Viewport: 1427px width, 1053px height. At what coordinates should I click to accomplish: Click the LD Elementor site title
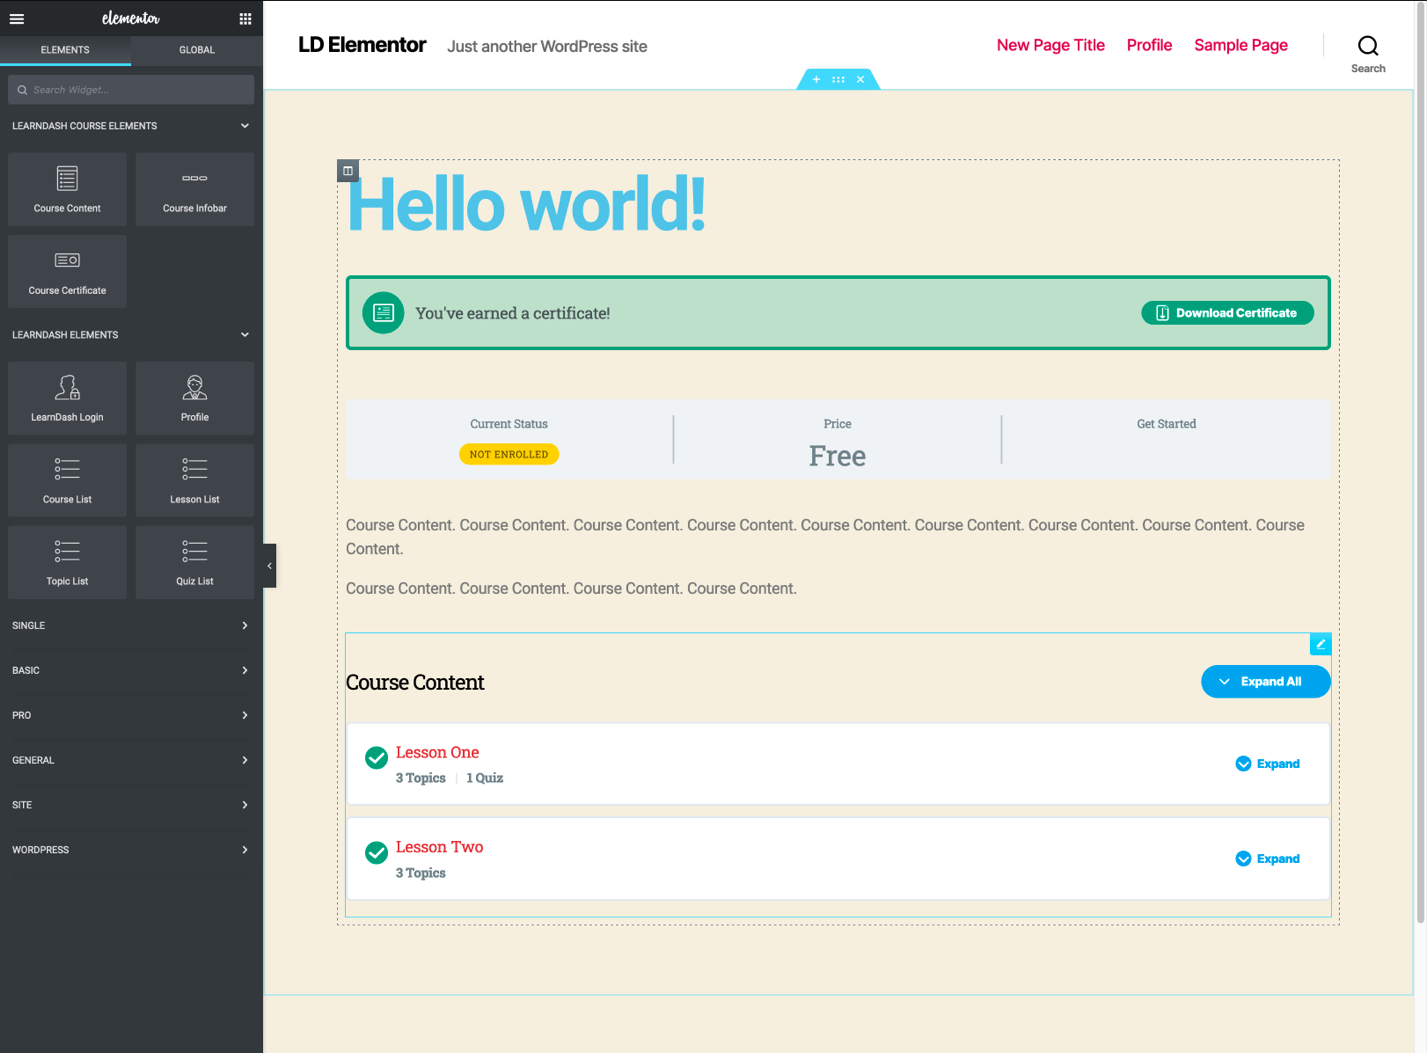coord(362,45)
